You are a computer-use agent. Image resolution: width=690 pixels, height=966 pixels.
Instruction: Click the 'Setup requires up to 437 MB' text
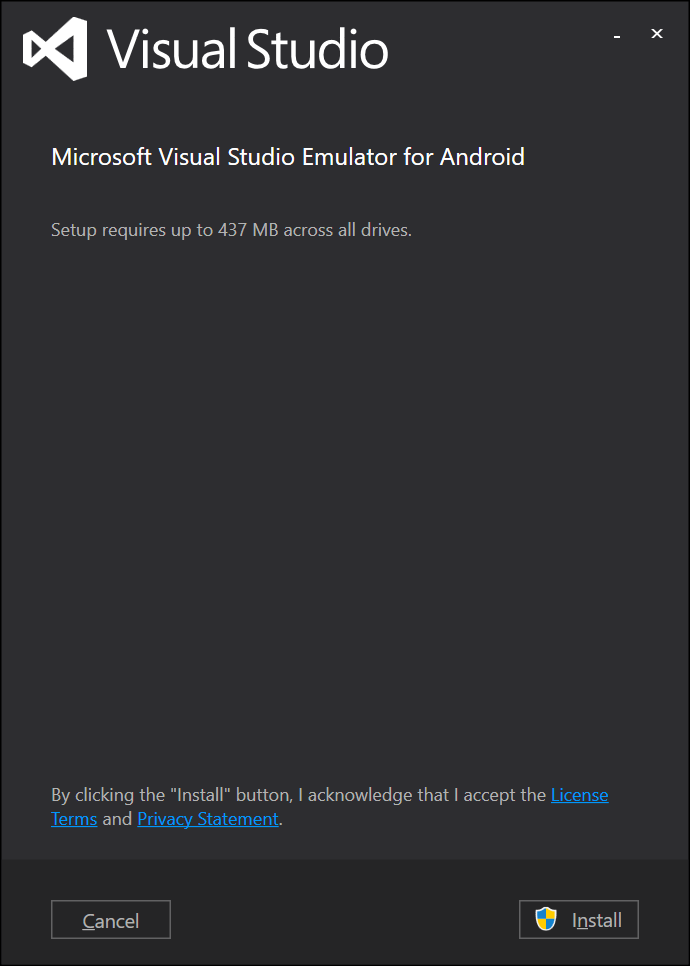coord(231,230)
